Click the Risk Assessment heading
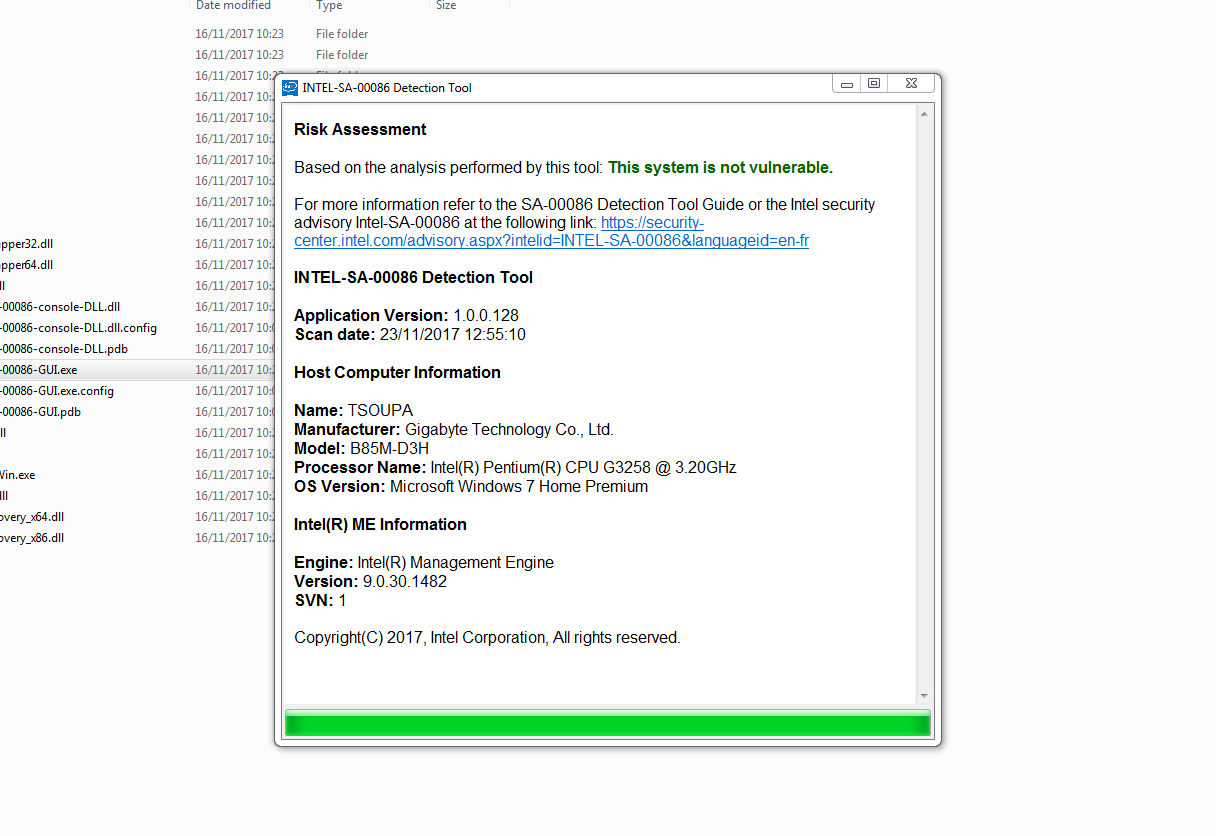1216x836 pixels. point(360,129)
